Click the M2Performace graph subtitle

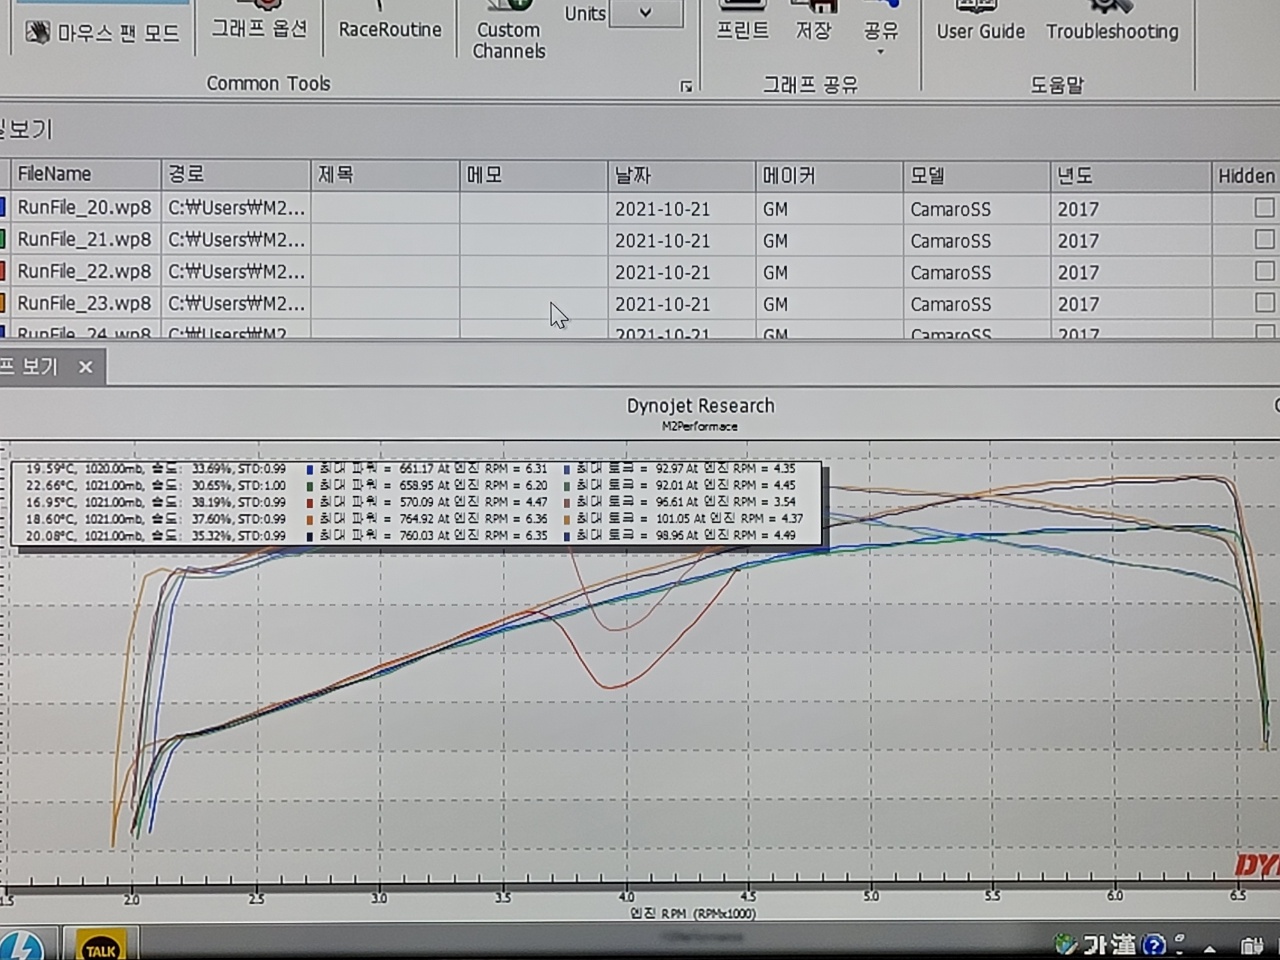[x=700, y=427]
